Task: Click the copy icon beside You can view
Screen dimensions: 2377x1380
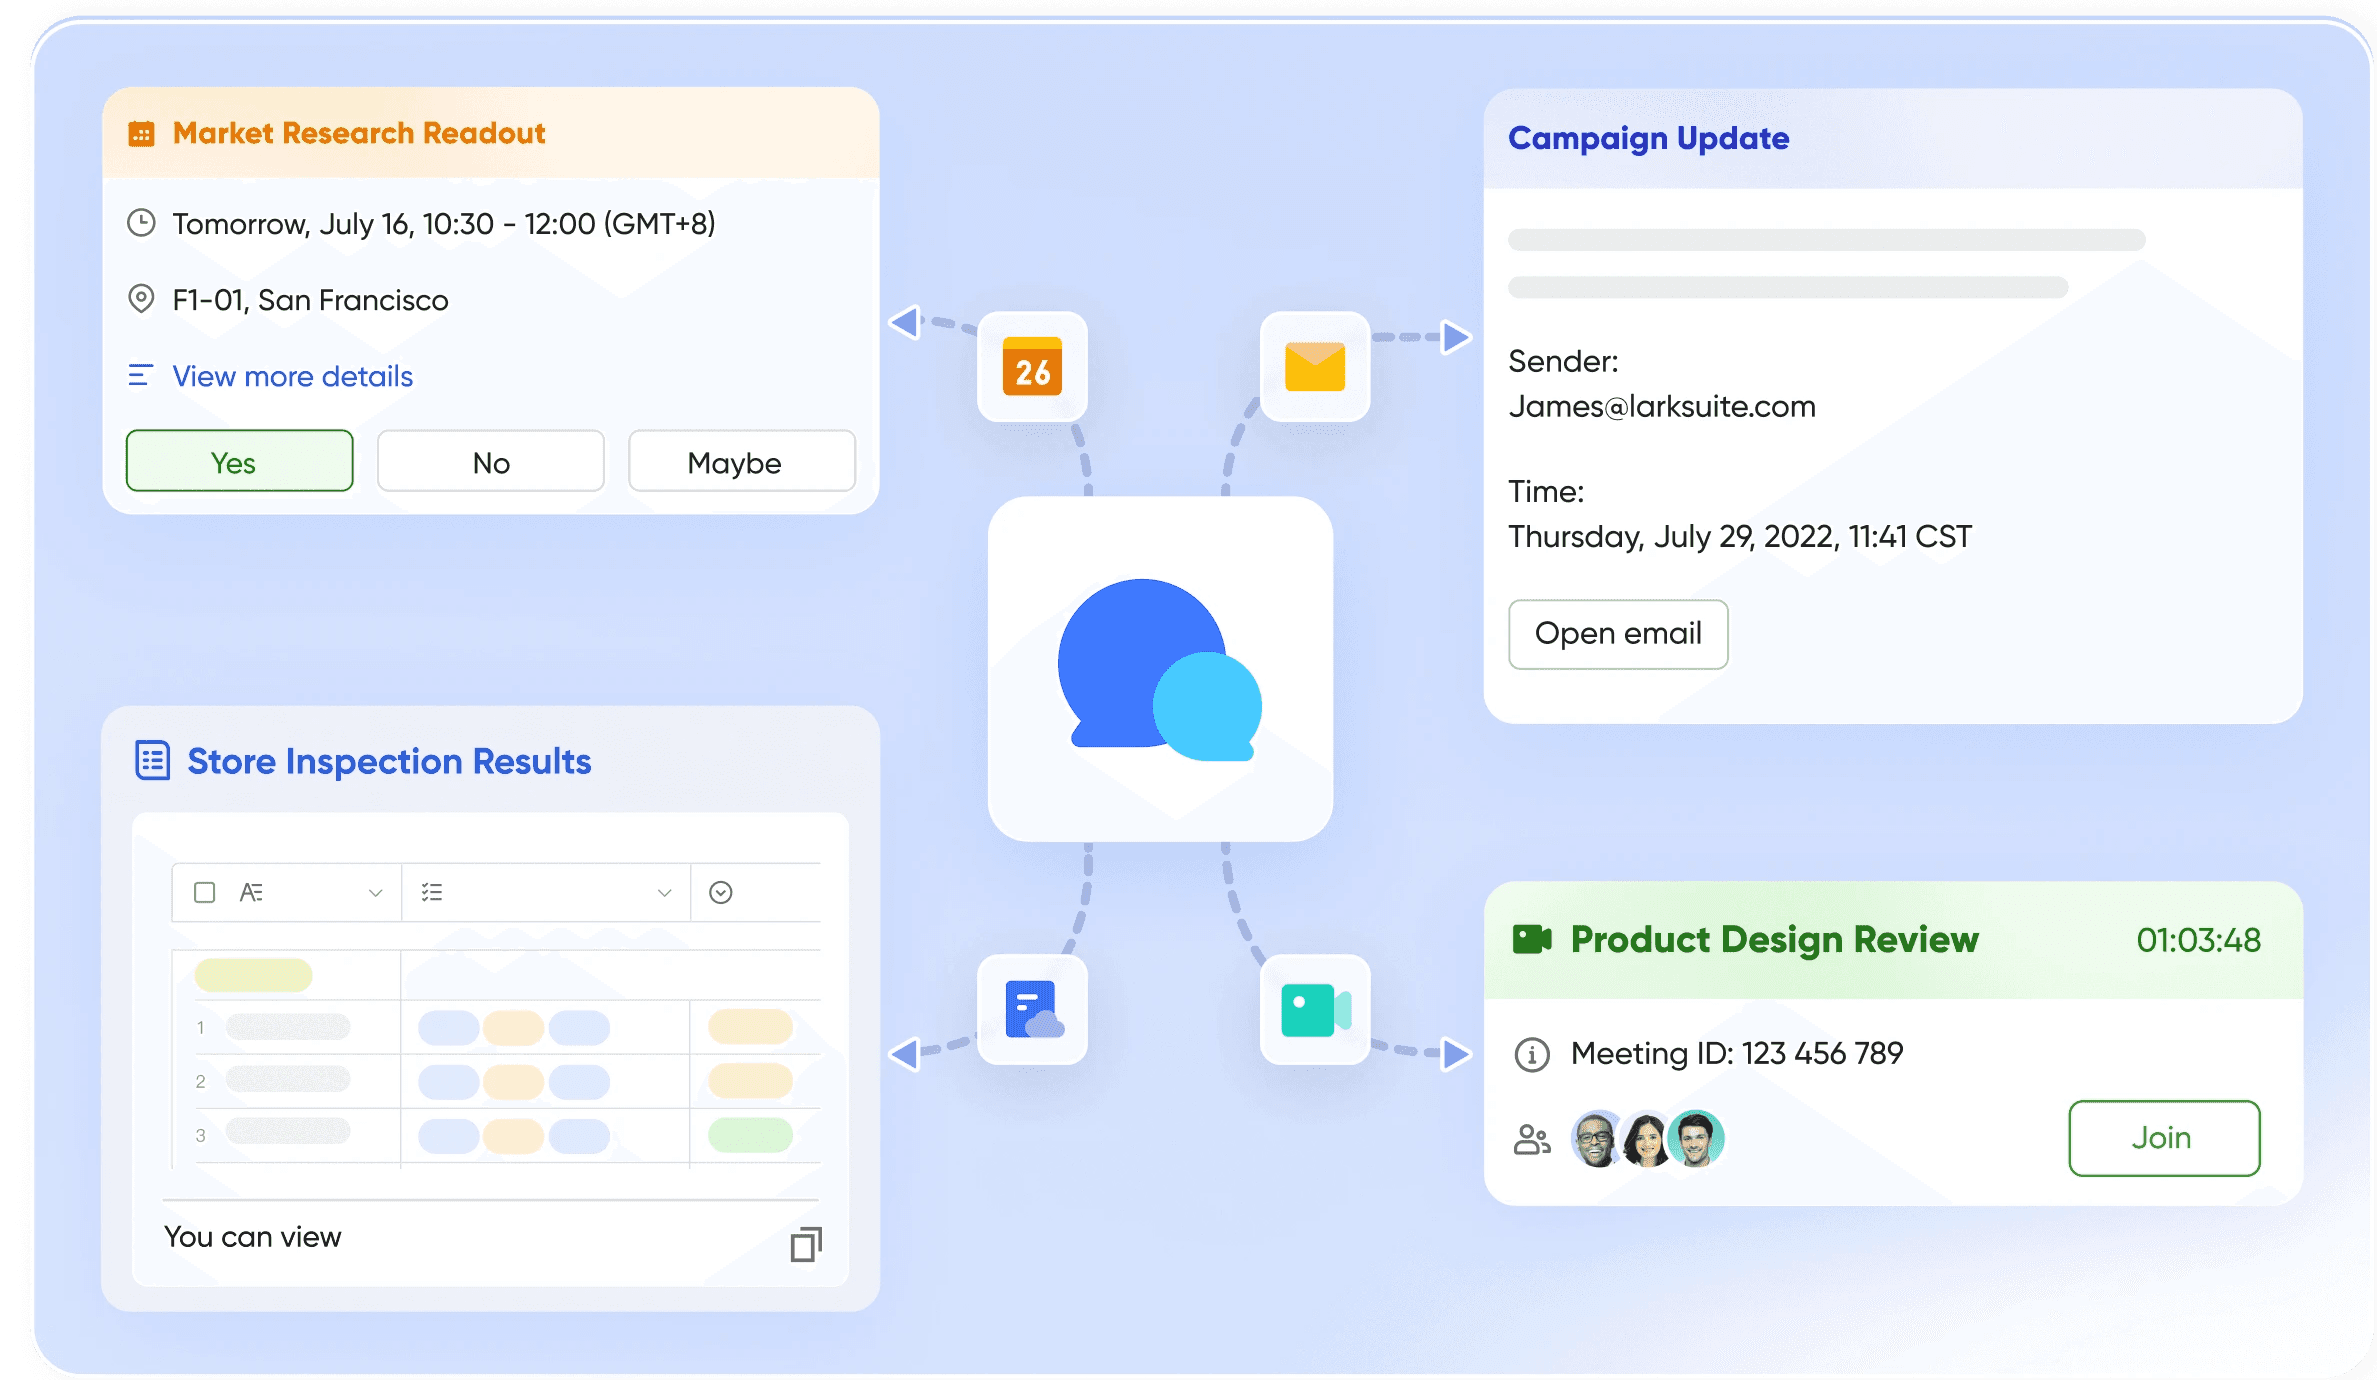Action: pyautogui.click(x=806, y=1244)
